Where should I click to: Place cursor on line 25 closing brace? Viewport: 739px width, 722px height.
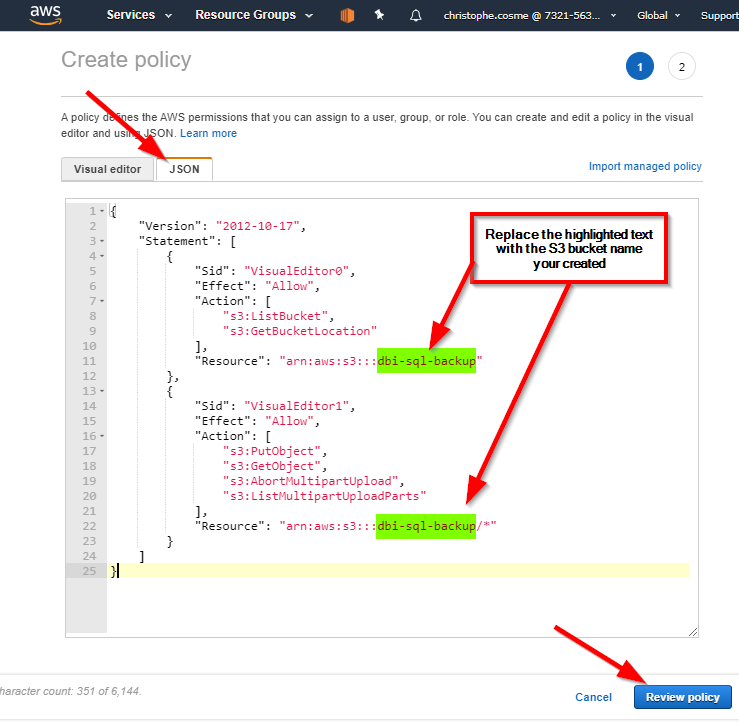(x=114, y=571)
